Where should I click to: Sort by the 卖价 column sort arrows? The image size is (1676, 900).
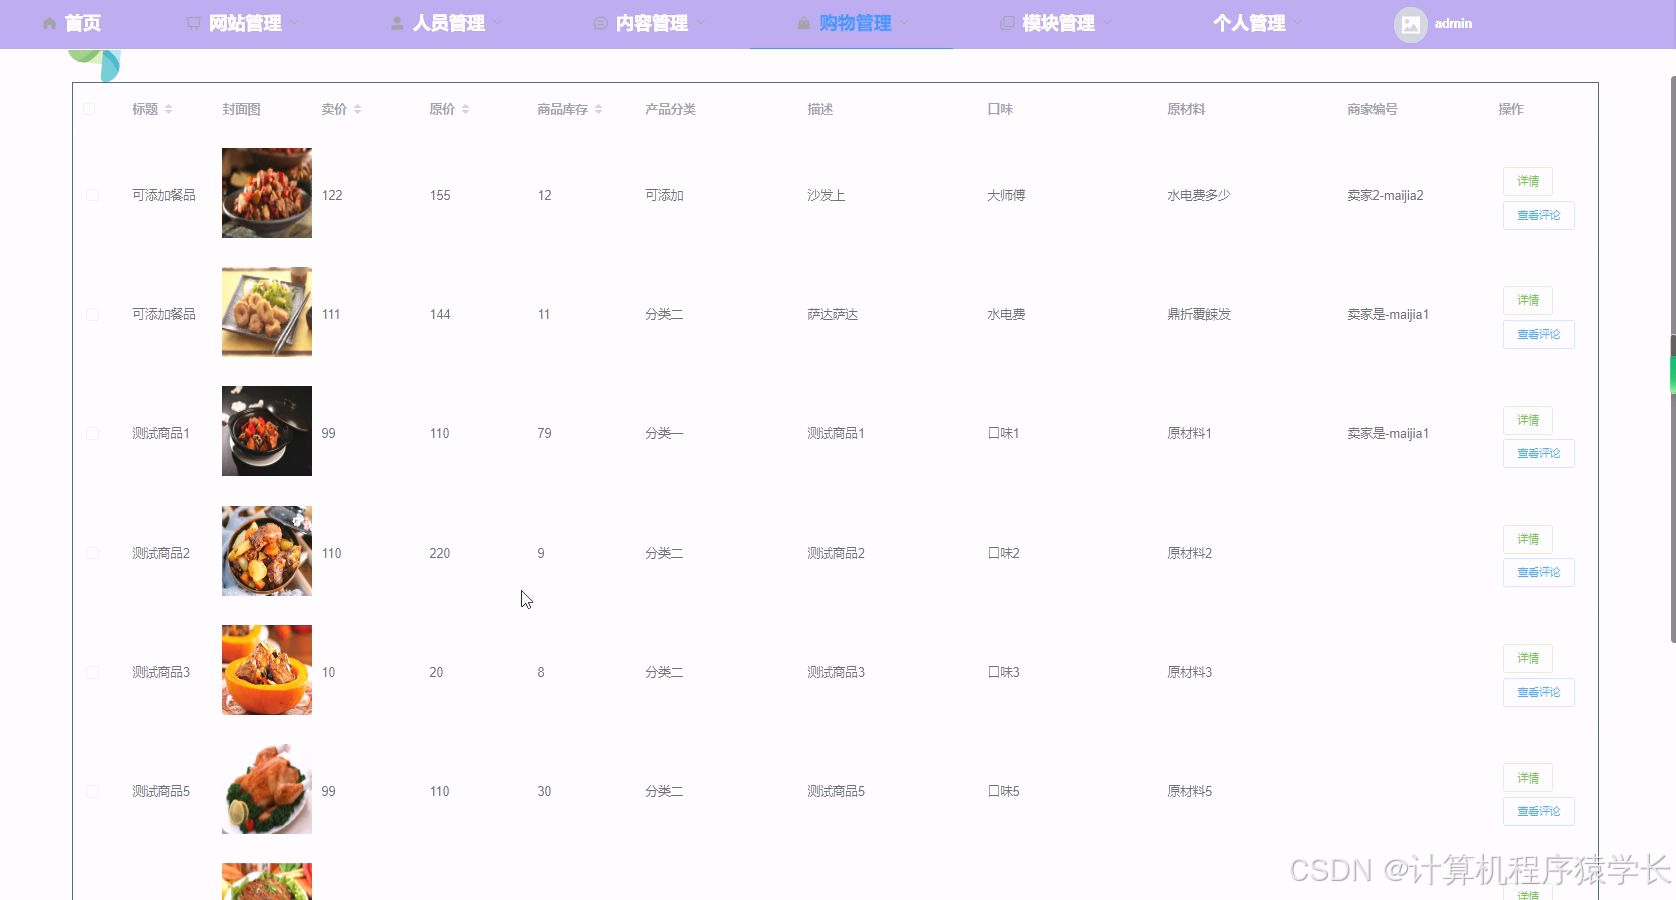tap(357, 109)
